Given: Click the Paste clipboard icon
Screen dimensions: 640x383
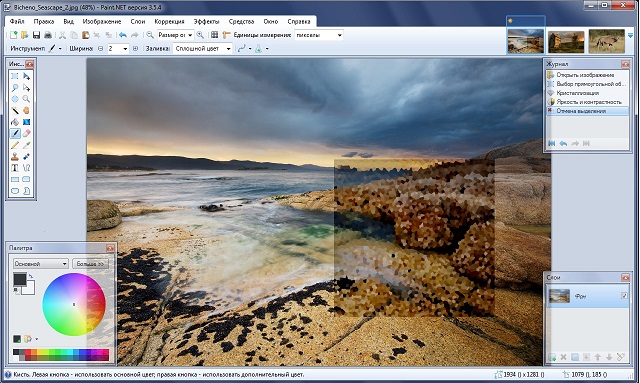Looking at the screenshot, I should pos(85,35).
